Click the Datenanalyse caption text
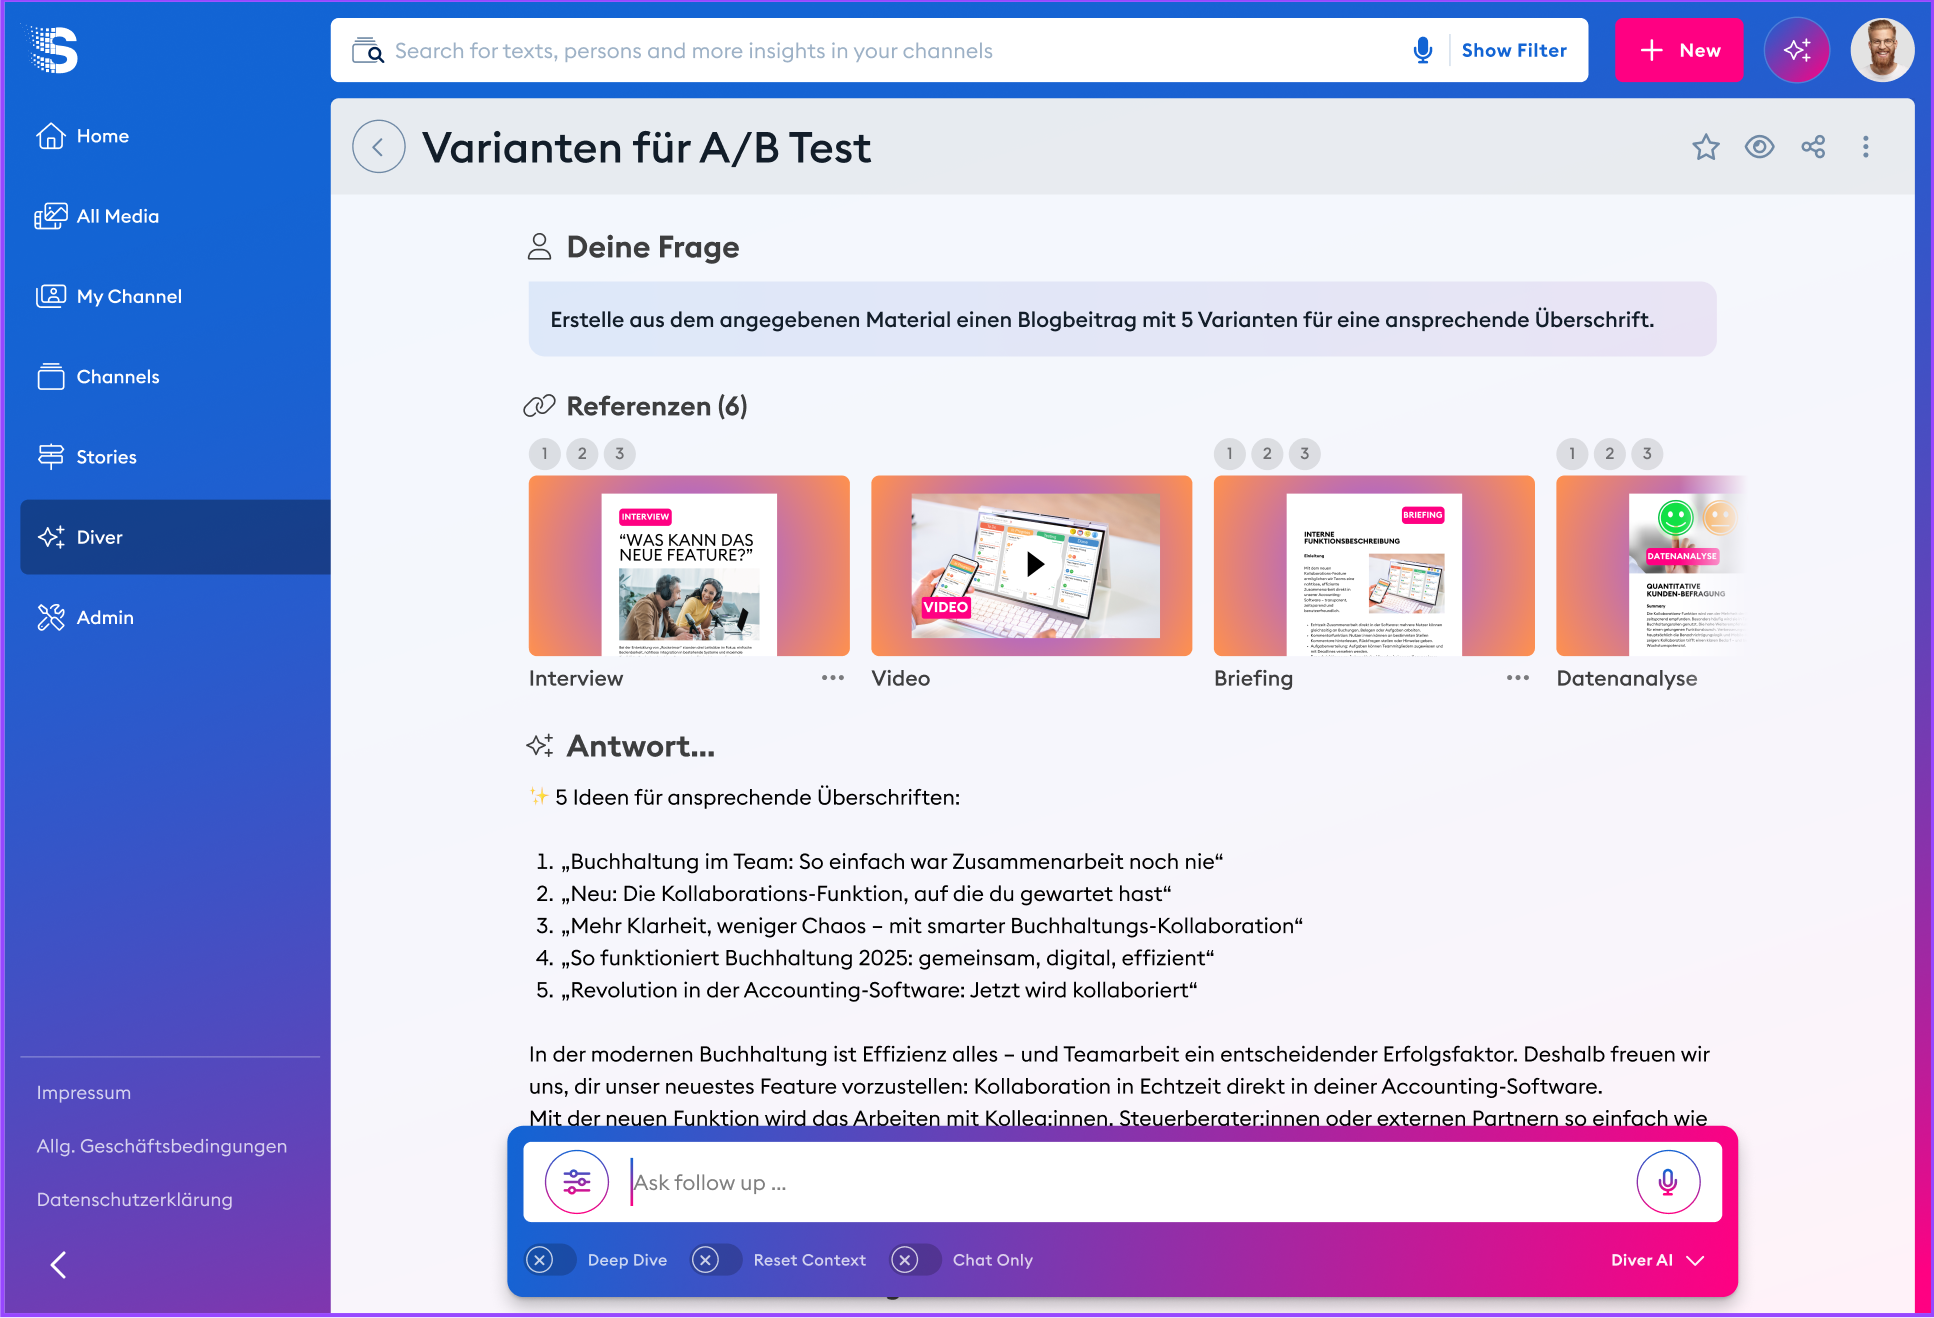Image resolution: width=1934 pixels, height=1318 pixels. [x=1627, y=678]
